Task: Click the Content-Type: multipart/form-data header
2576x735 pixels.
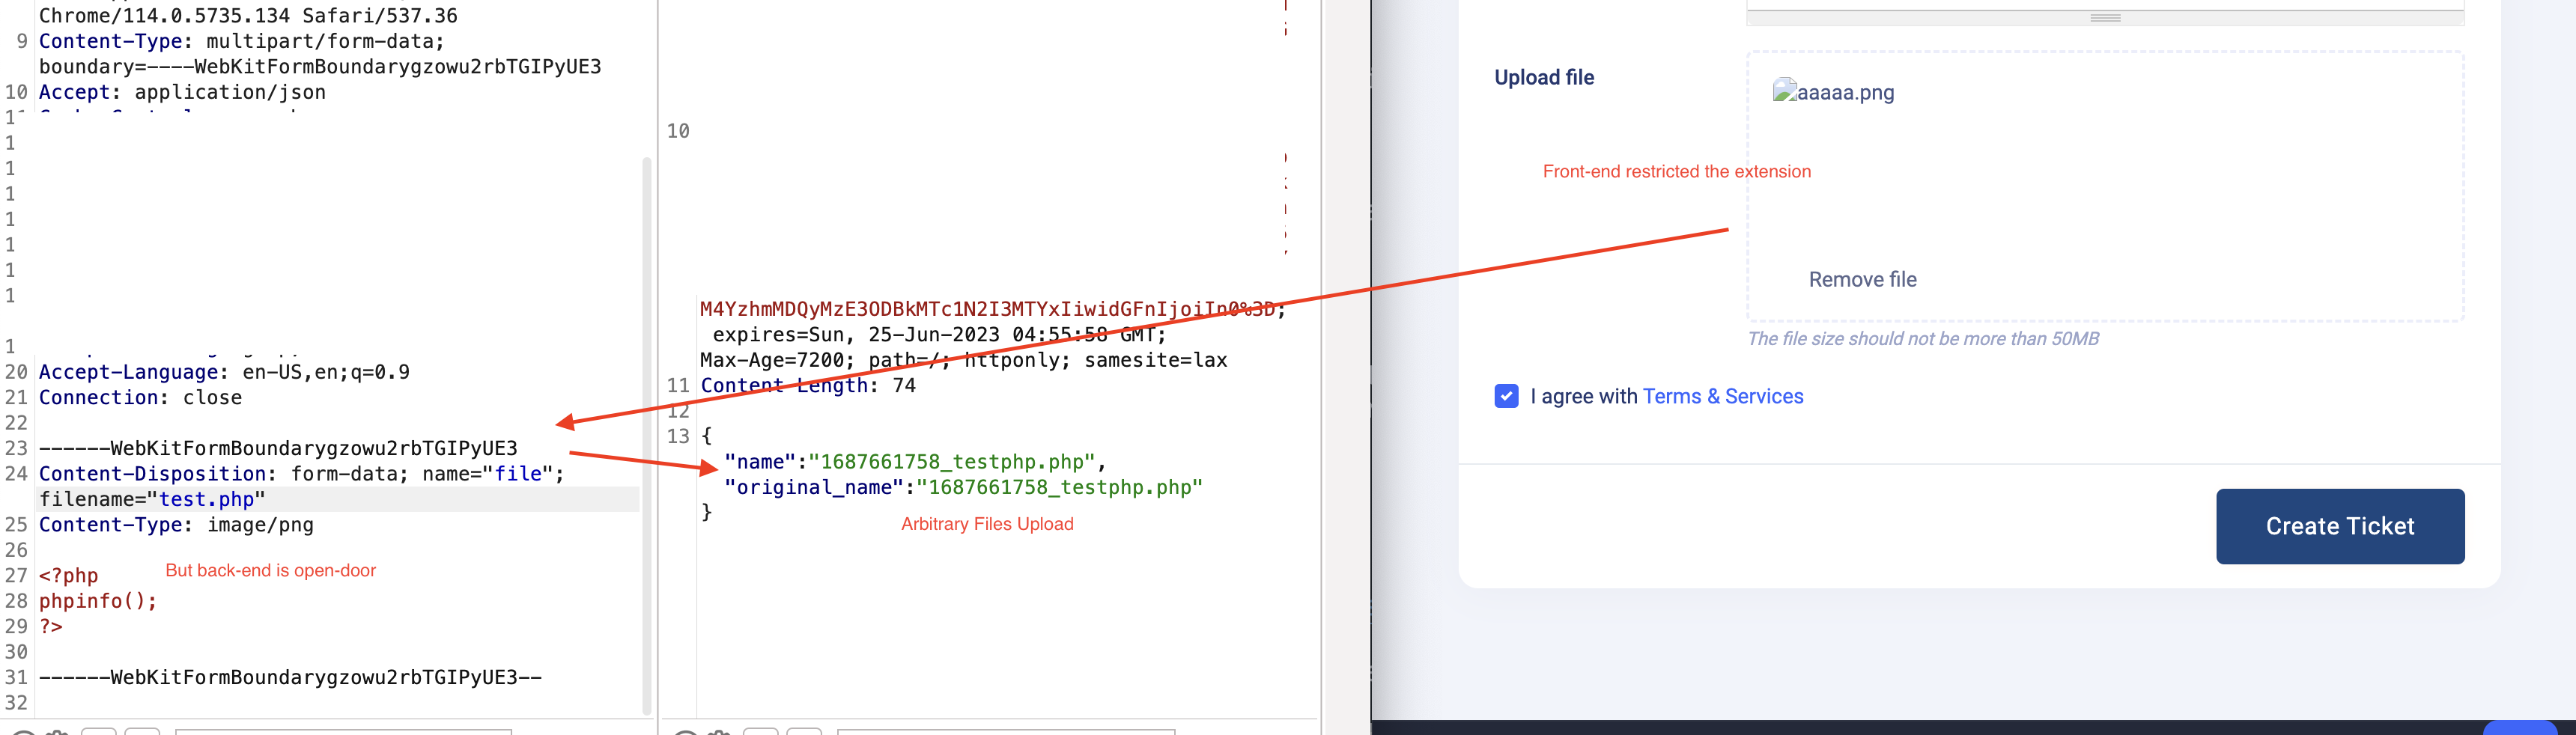Action: coord(241,42)
